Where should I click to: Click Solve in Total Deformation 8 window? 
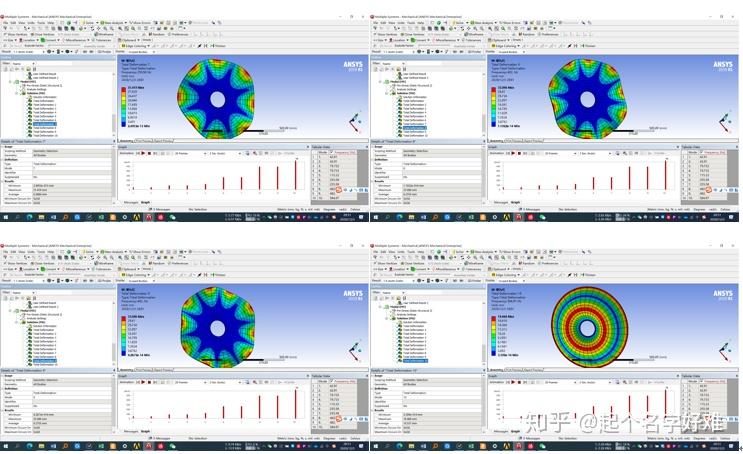coord(459,22)
